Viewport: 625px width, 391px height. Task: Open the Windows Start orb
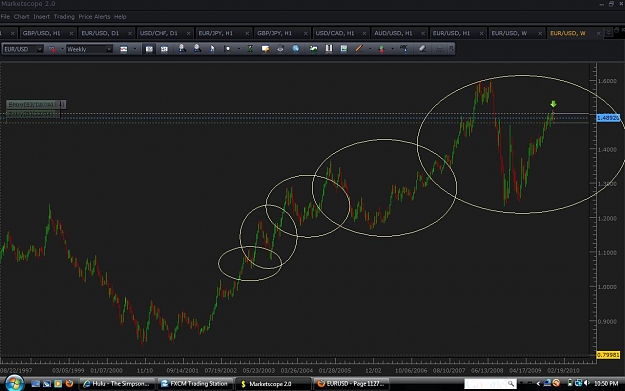tap(14, 383)
